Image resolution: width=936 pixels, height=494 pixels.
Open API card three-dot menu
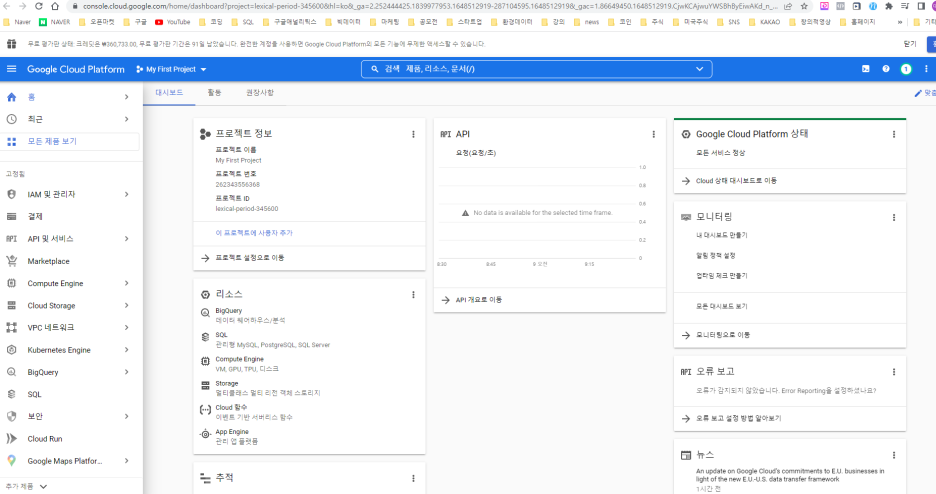654,134
